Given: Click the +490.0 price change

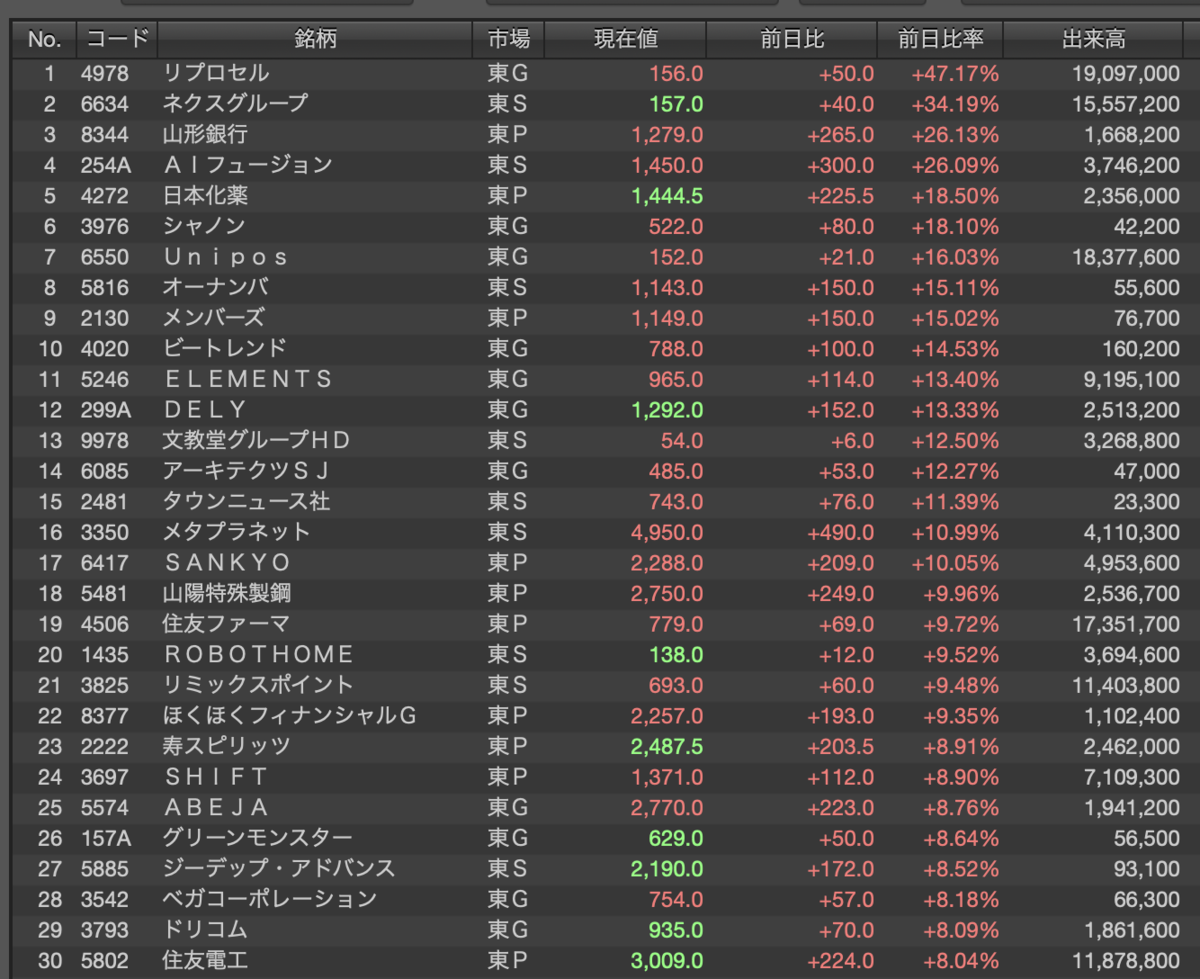Looking at the screenshot, I should point(841,532).
